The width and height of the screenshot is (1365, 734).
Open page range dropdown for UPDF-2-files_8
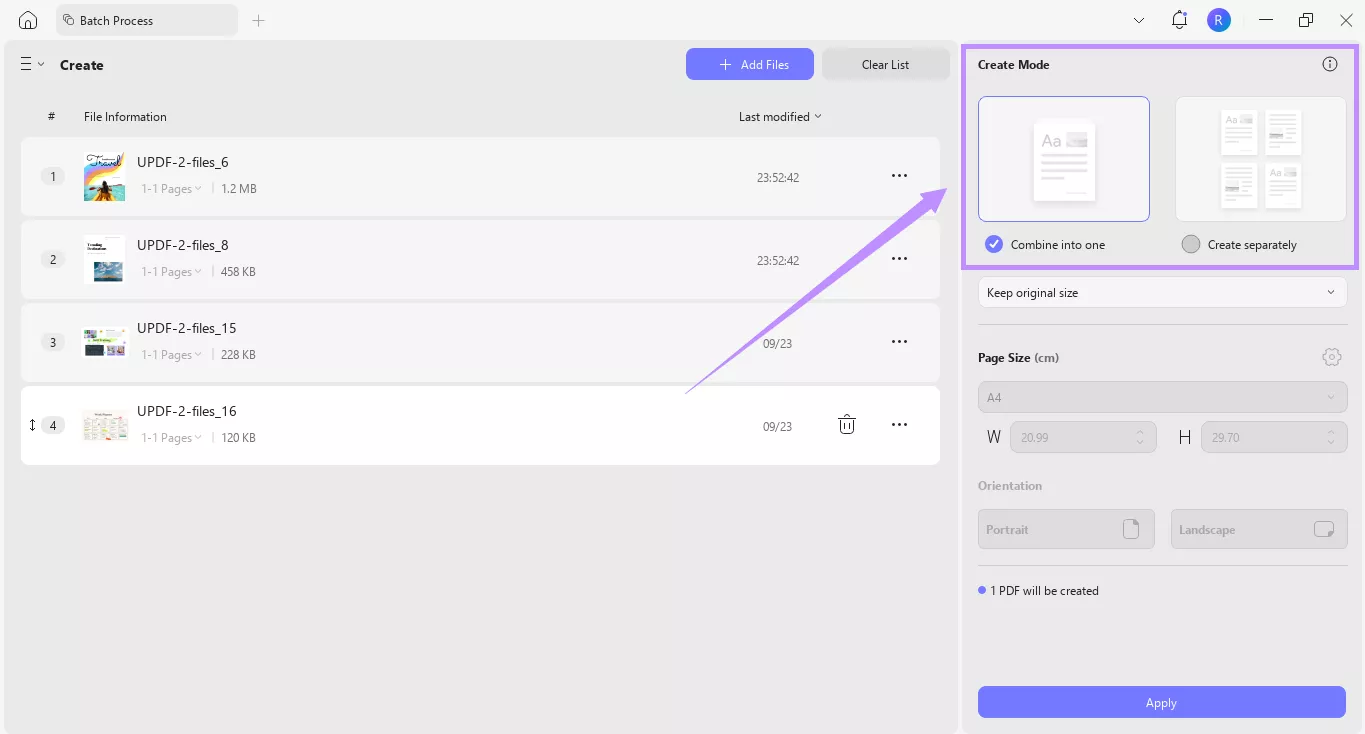coord(171,271)
